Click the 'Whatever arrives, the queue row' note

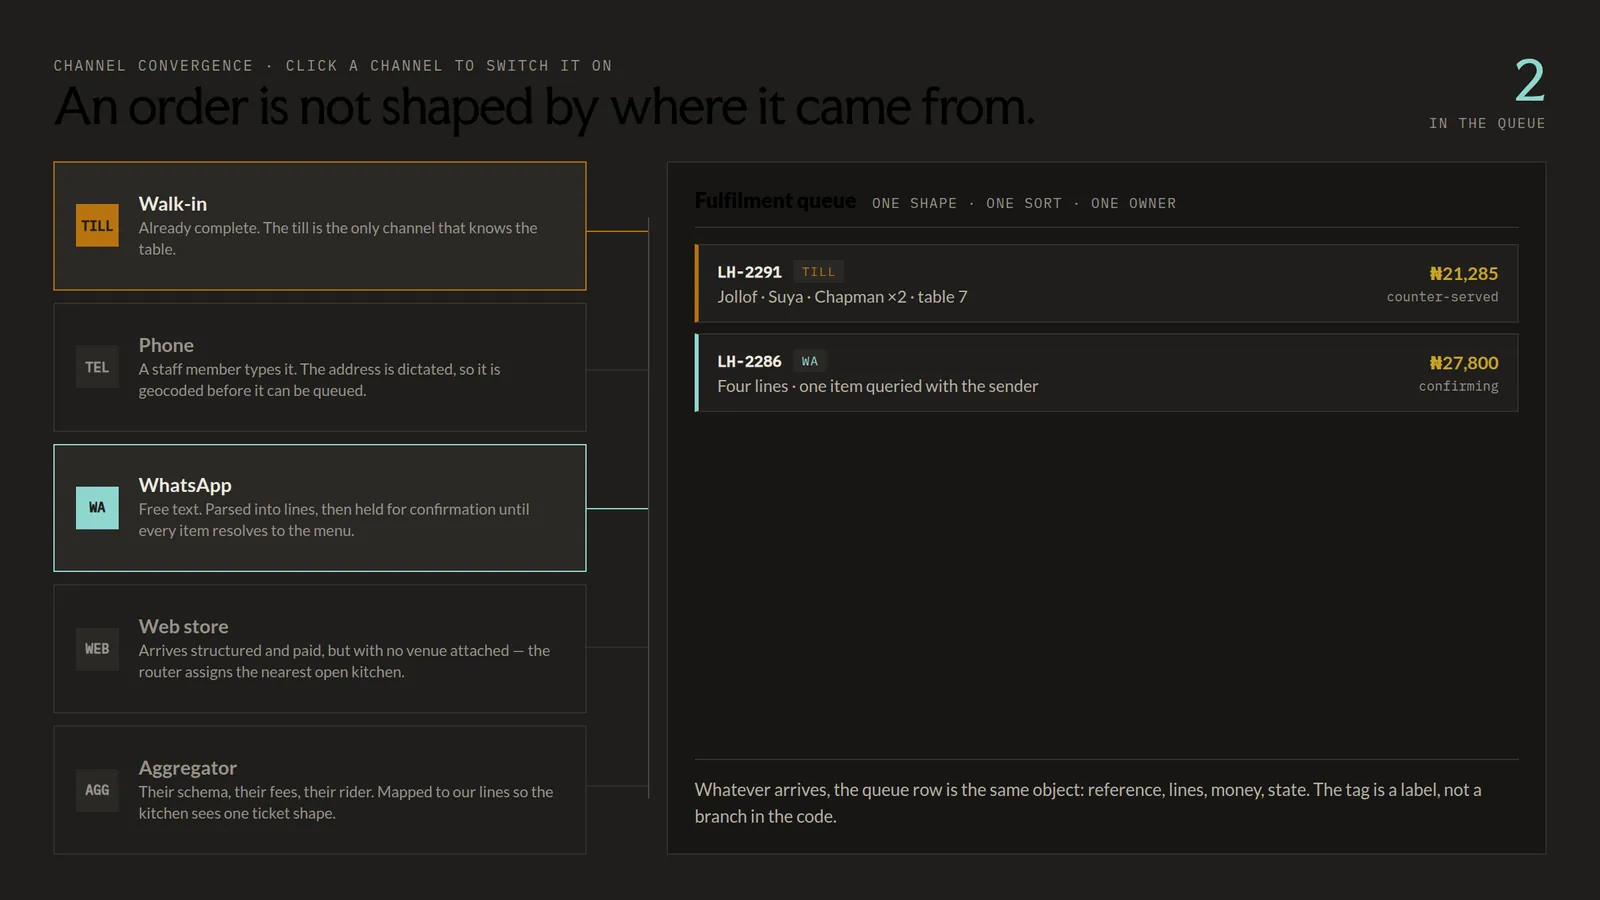(x=1088, y=803)
